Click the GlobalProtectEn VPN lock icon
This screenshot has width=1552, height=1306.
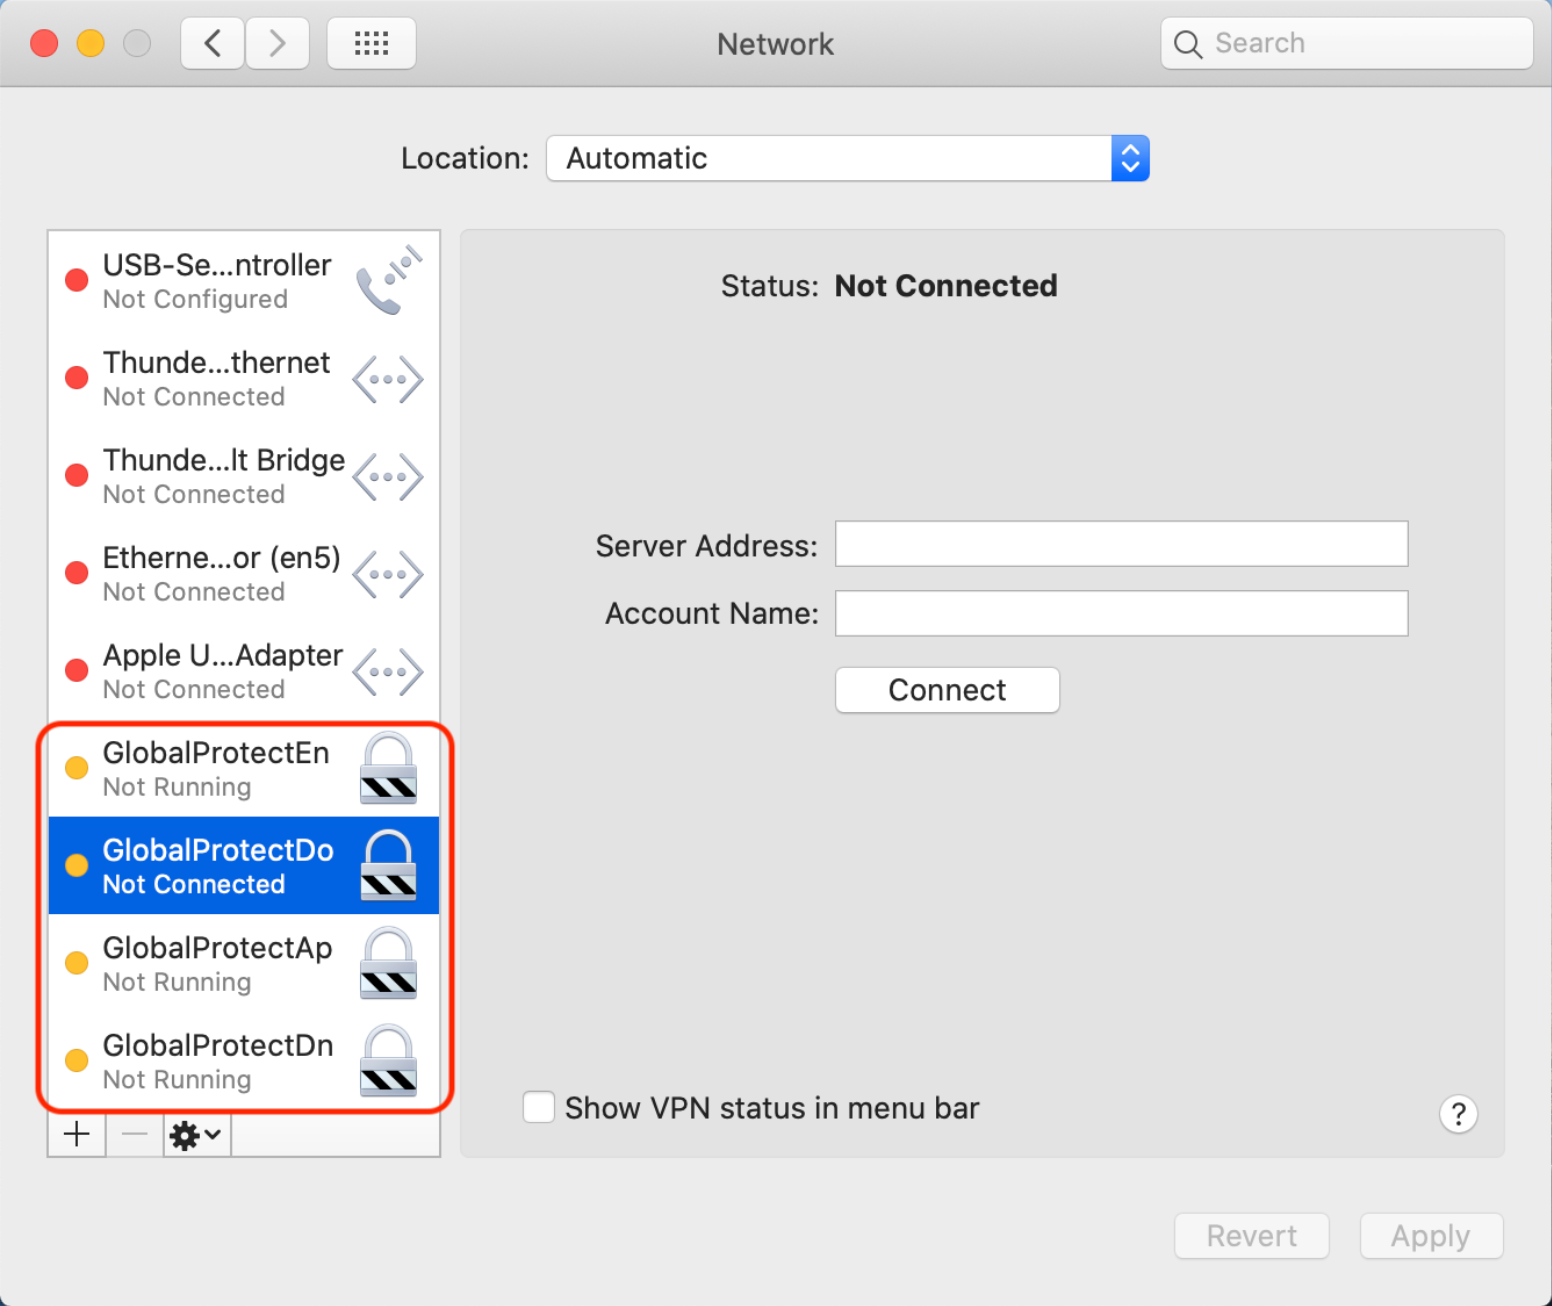[x=388, y=768]
